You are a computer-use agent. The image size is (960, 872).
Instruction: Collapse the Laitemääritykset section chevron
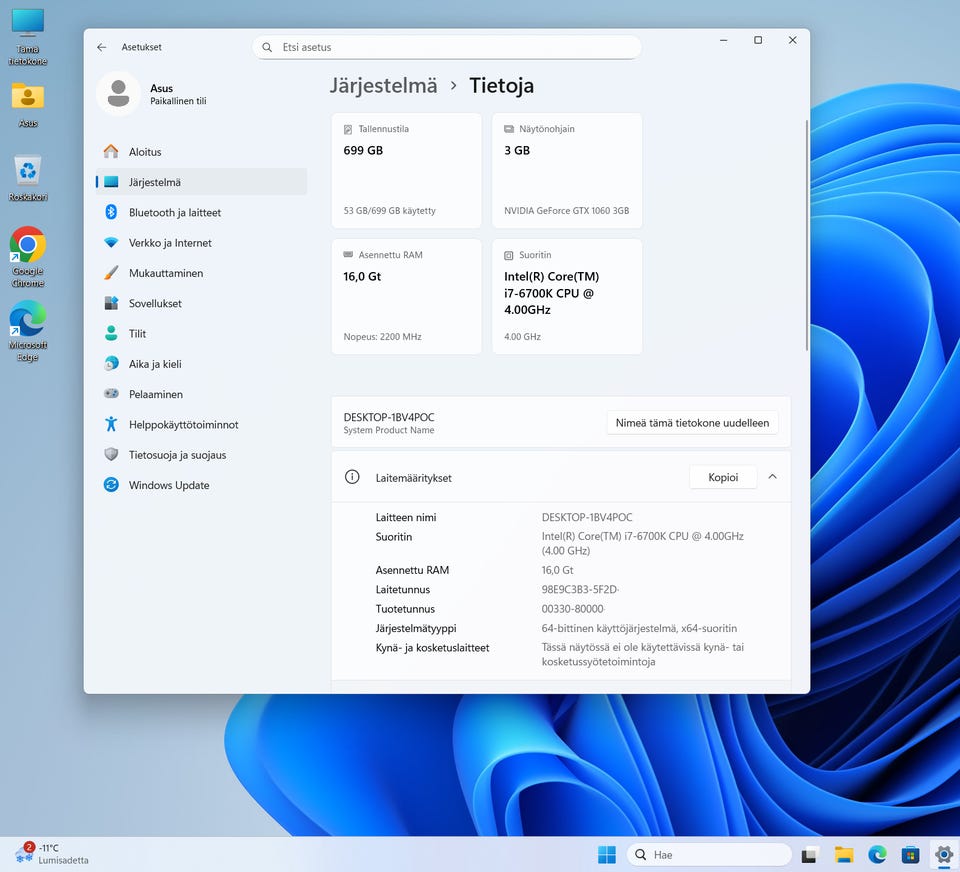tap(772, 477)
